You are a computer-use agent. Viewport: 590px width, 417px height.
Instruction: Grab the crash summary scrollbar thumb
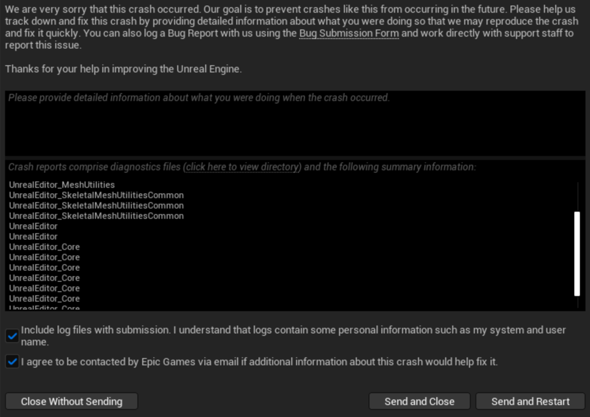pos(577,254)
